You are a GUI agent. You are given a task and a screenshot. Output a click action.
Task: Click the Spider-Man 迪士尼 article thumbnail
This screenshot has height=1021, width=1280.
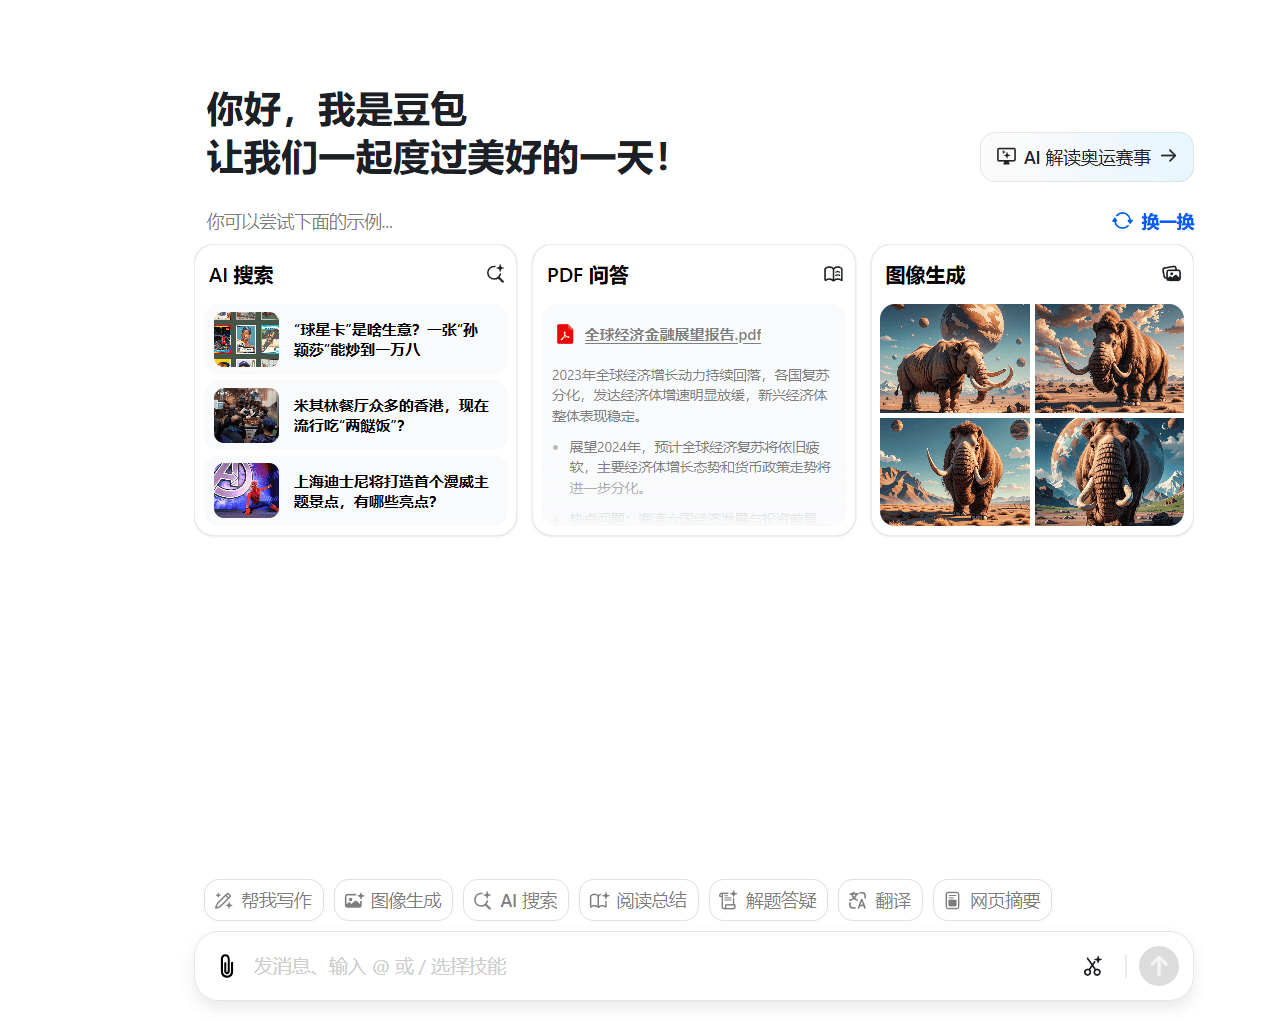[246, 491]
